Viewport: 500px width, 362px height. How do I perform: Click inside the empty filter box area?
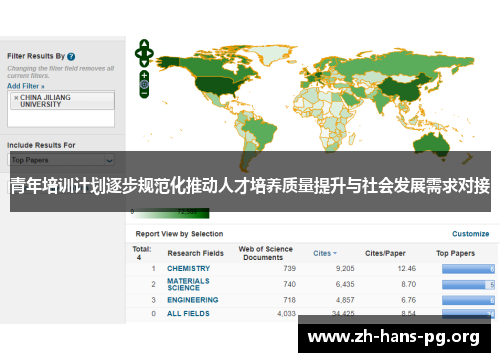pyautogui.click(x=61, y=118)
